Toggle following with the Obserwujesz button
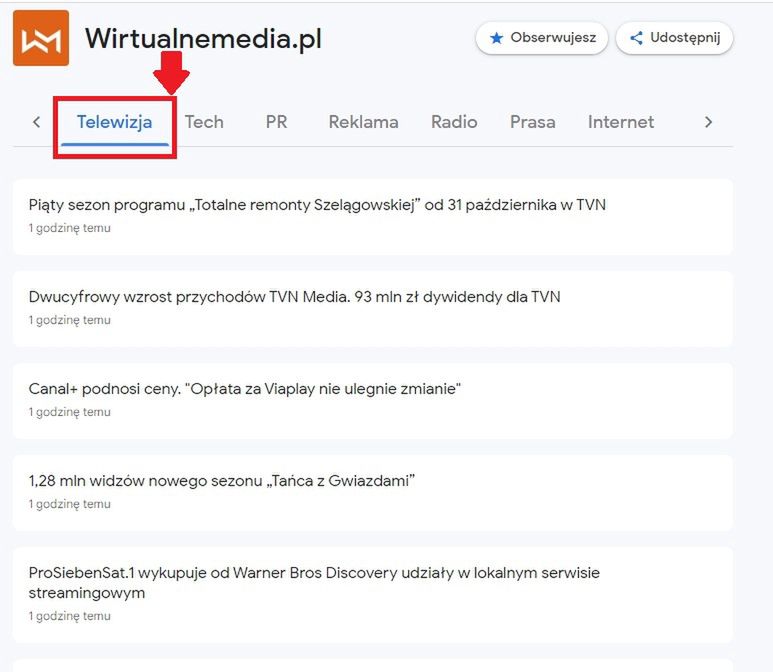 point(542,38)
